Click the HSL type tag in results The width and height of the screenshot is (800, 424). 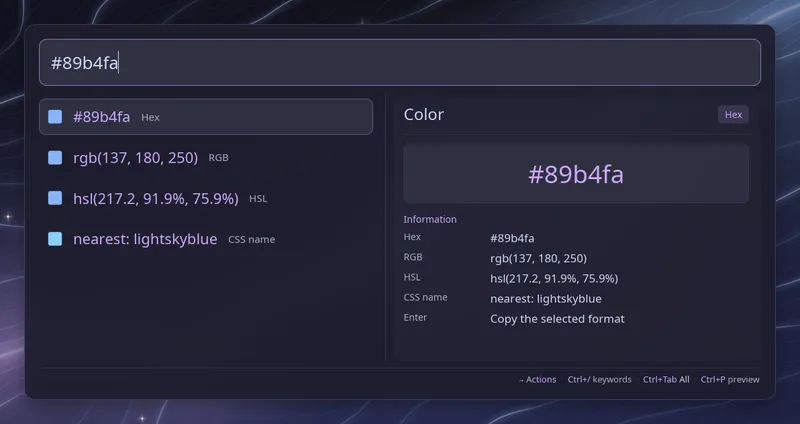pos(258,198)
